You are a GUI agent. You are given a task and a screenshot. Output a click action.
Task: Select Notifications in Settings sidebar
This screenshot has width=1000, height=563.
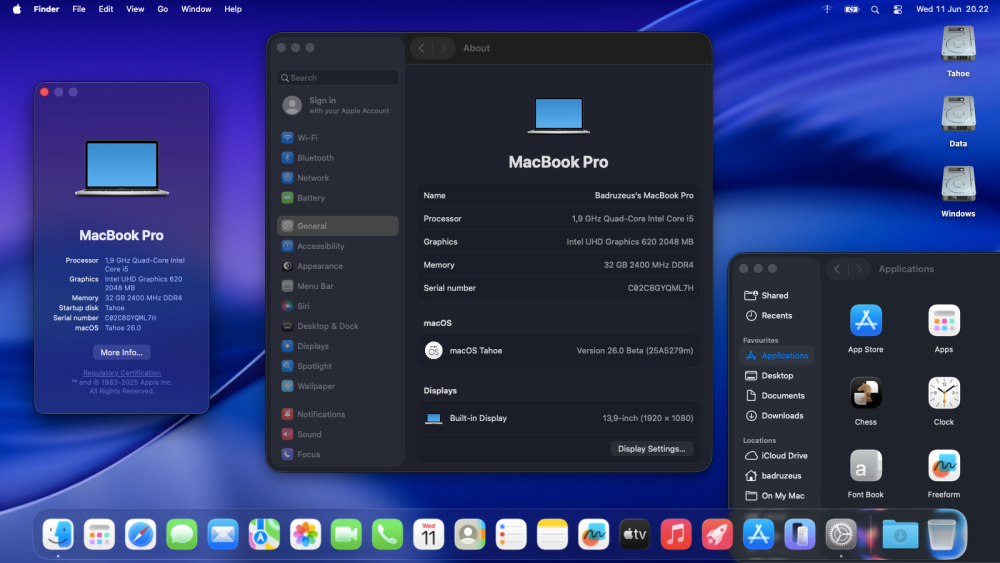(x=338, y=414)
